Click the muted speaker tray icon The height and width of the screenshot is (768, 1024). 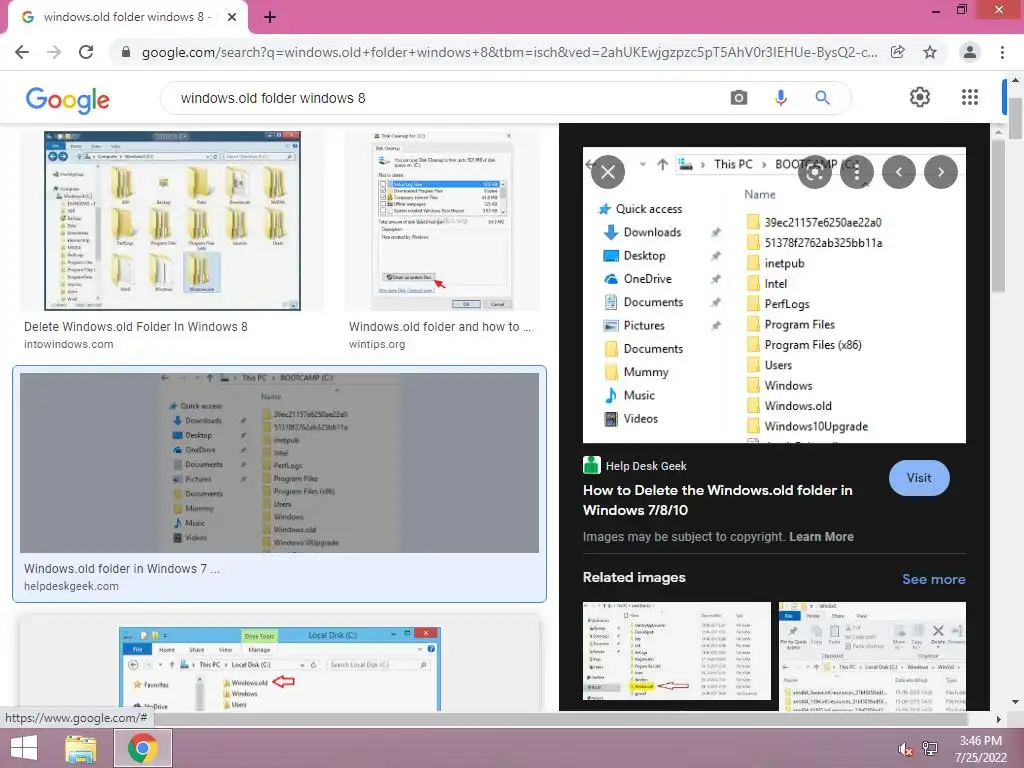pyautogui.click(x=905, y=749)
